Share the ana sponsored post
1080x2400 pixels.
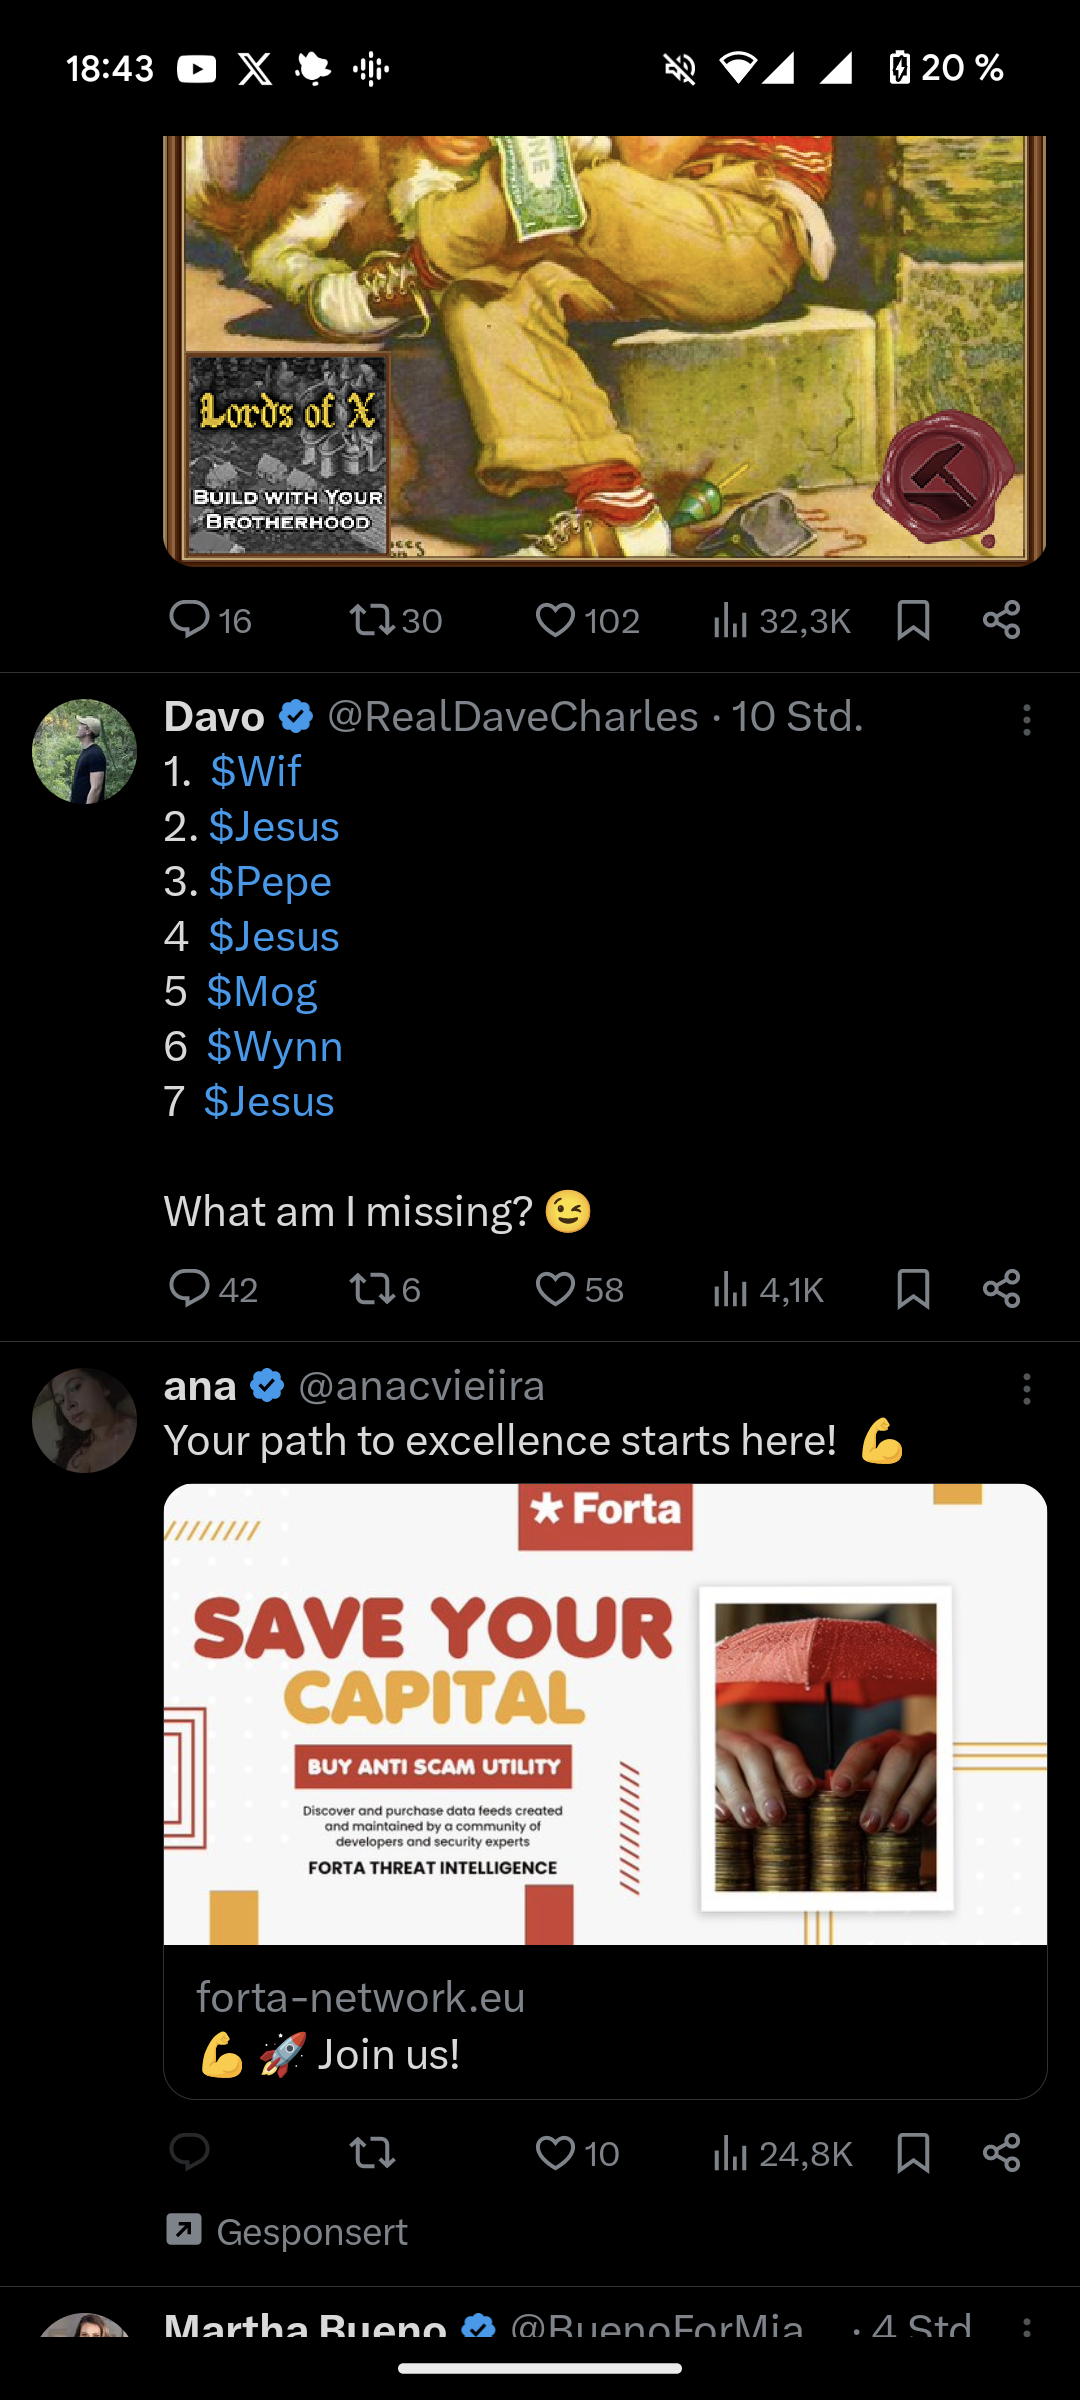click(1001, 2153)
